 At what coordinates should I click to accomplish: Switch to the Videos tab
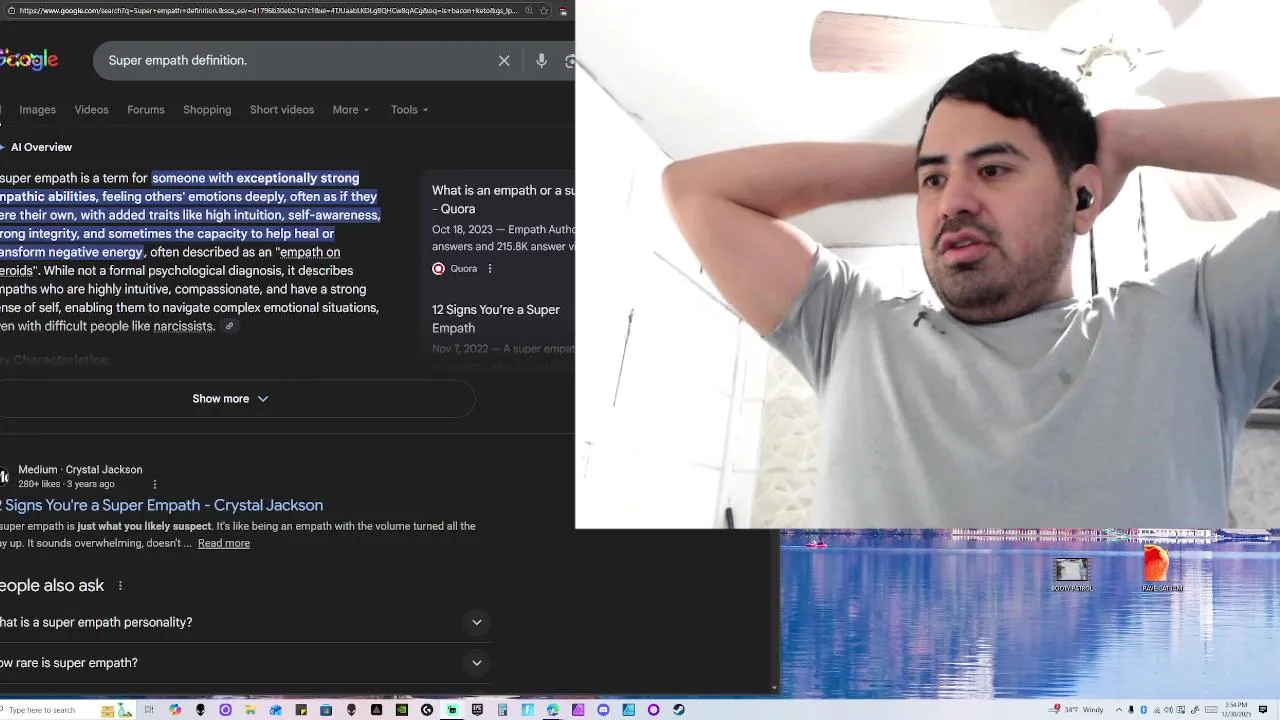[x=91, y=110]
